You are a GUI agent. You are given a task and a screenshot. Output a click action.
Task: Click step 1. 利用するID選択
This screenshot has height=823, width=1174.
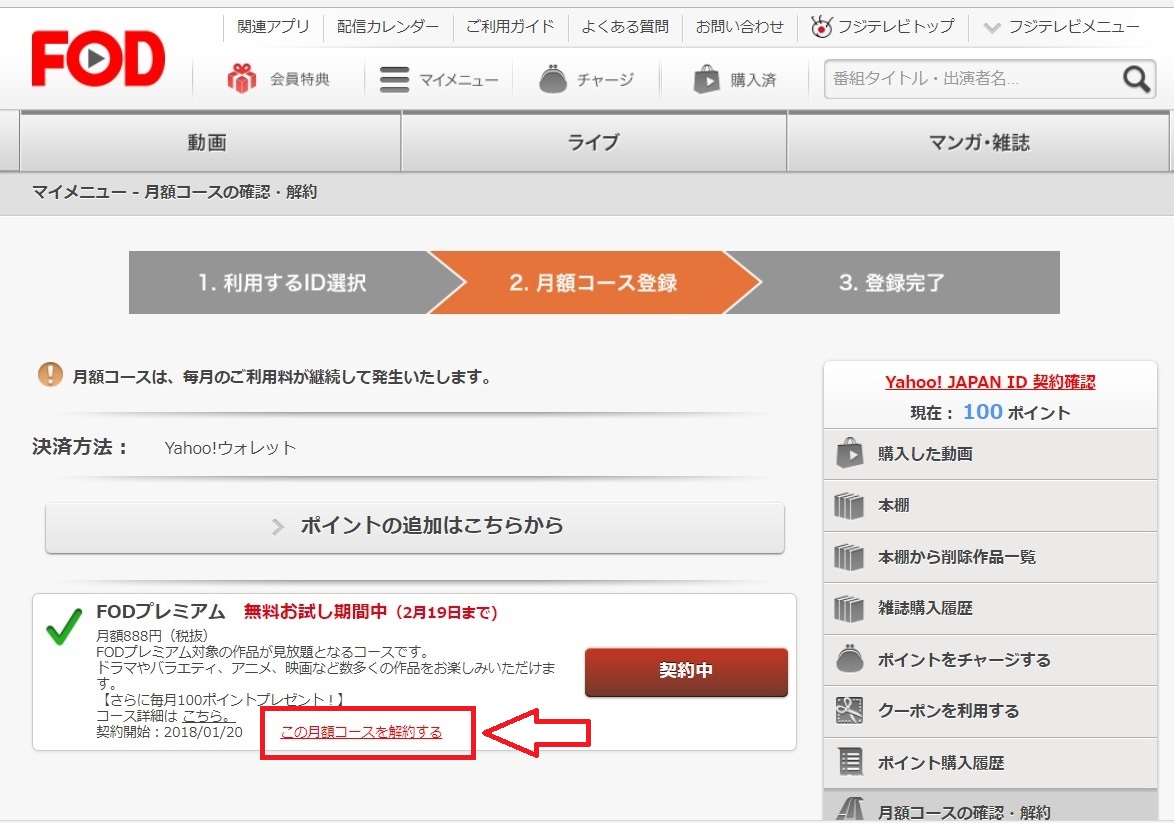click(282, 282)
